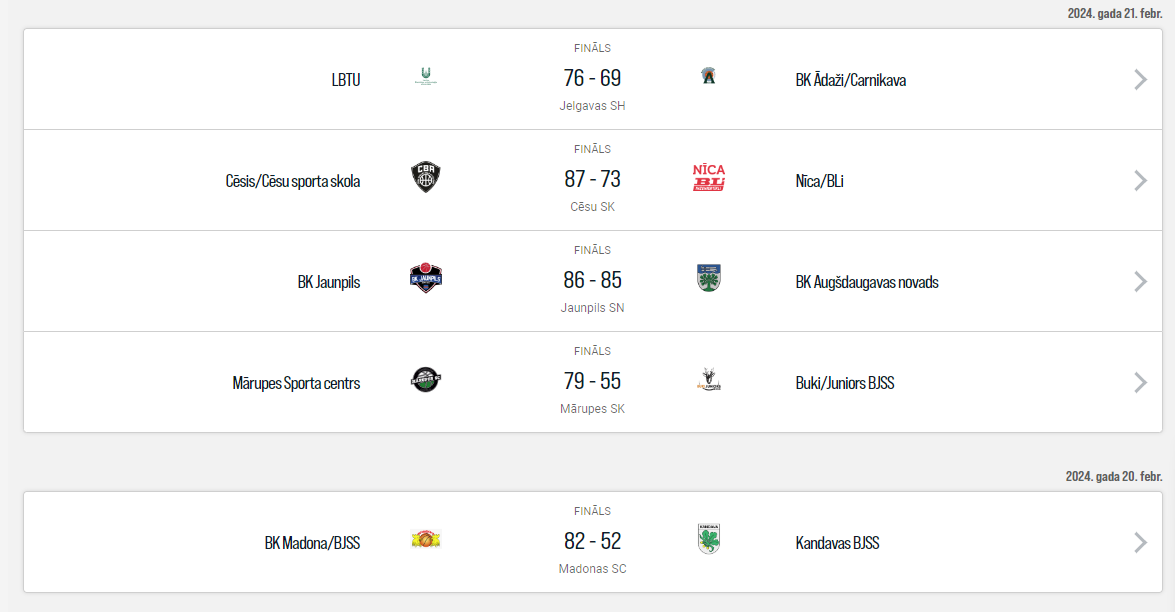Image resolution: width=1175 pixels, height=612 pixels.
Task: Open the BK Jaunpils team name link
Action: point(329,282)
